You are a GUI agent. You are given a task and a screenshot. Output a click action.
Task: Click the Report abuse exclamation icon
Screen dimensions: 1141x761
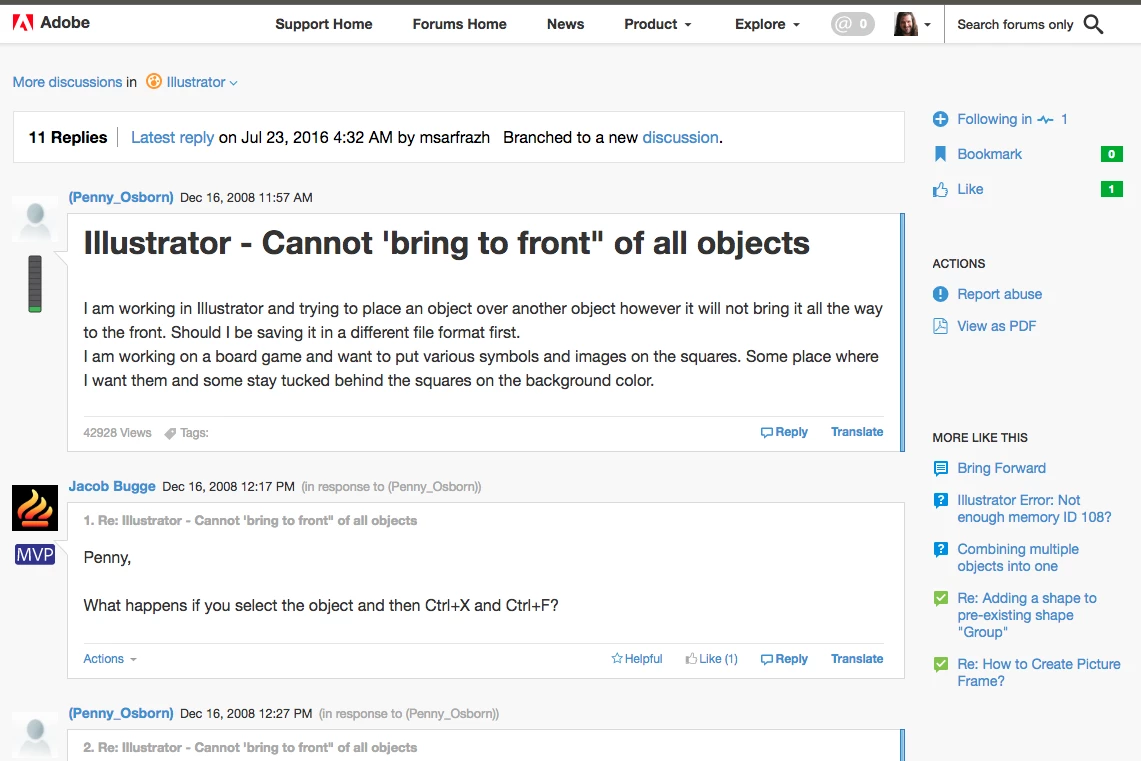pos(940,294)
